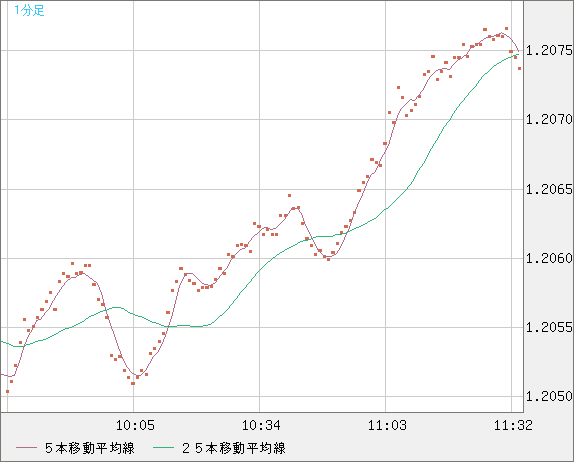Select the 1.2070 price axis label

(x=549, y=119)
